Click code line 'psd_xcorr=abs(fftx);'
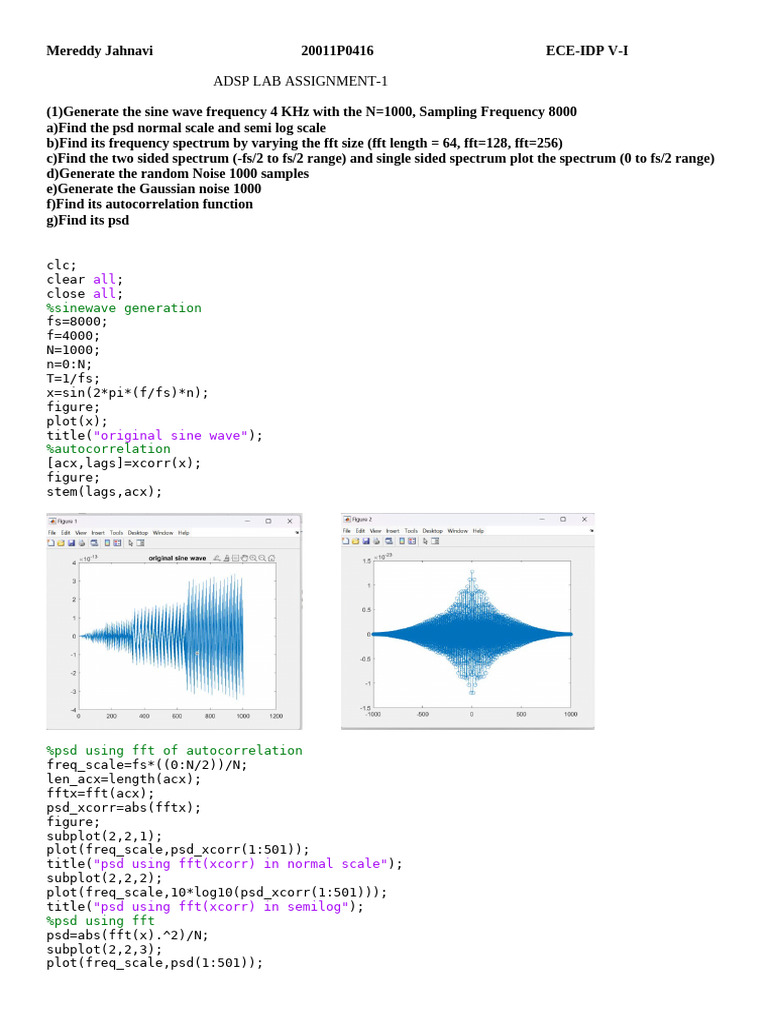The image size is (768, 1024). pyautogui.click(x=123, y=807)
